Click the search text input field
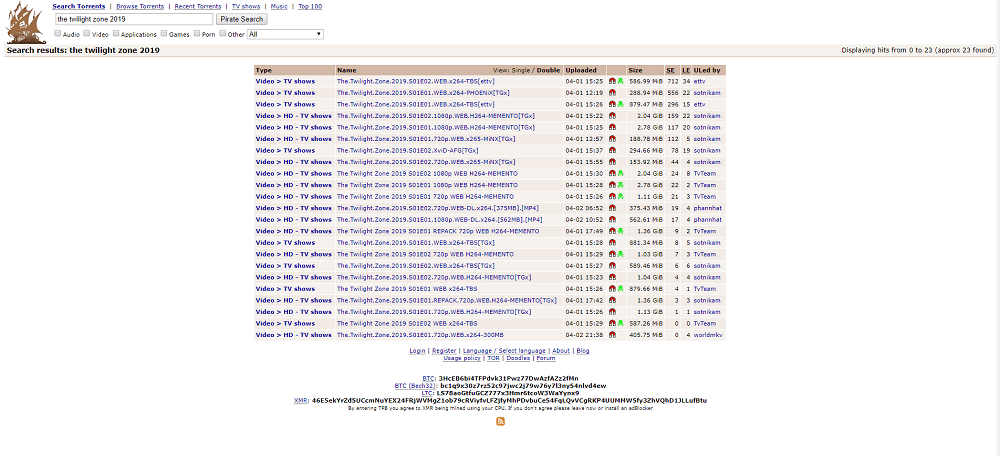The height and width of the screenshot is (456, 1000). click(x=133, y=19)
